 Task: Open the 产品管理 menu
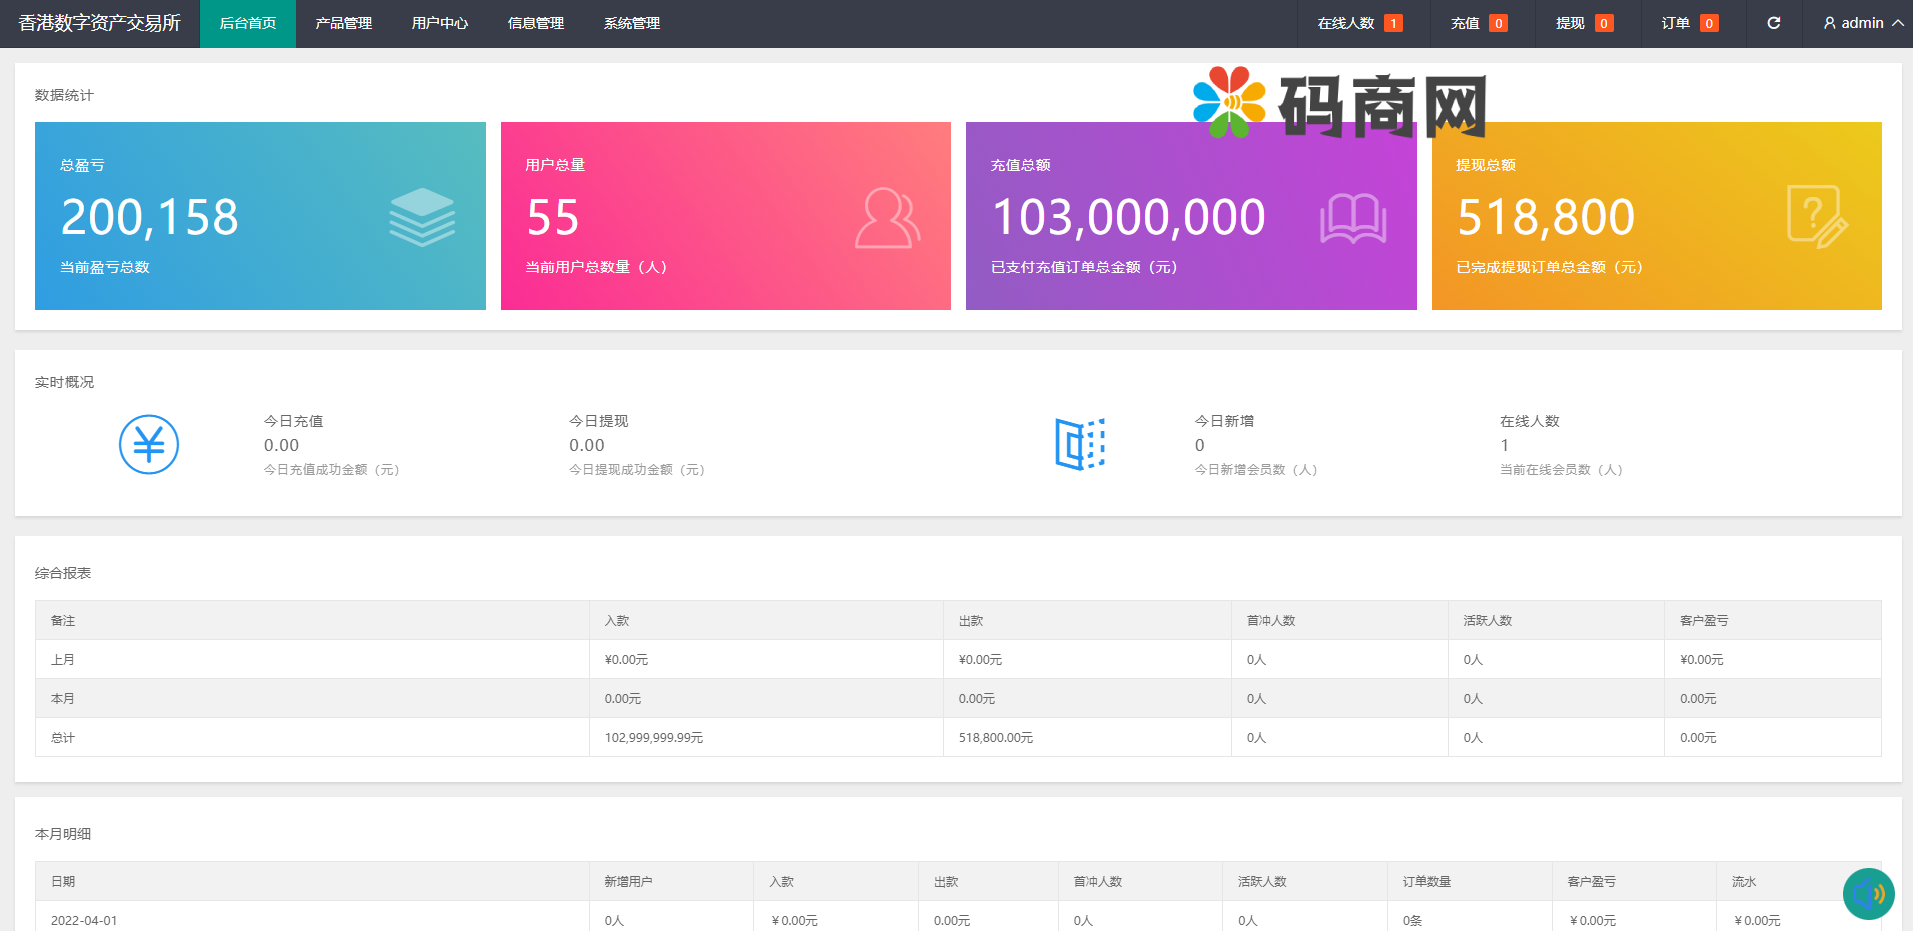pos(343,23)
